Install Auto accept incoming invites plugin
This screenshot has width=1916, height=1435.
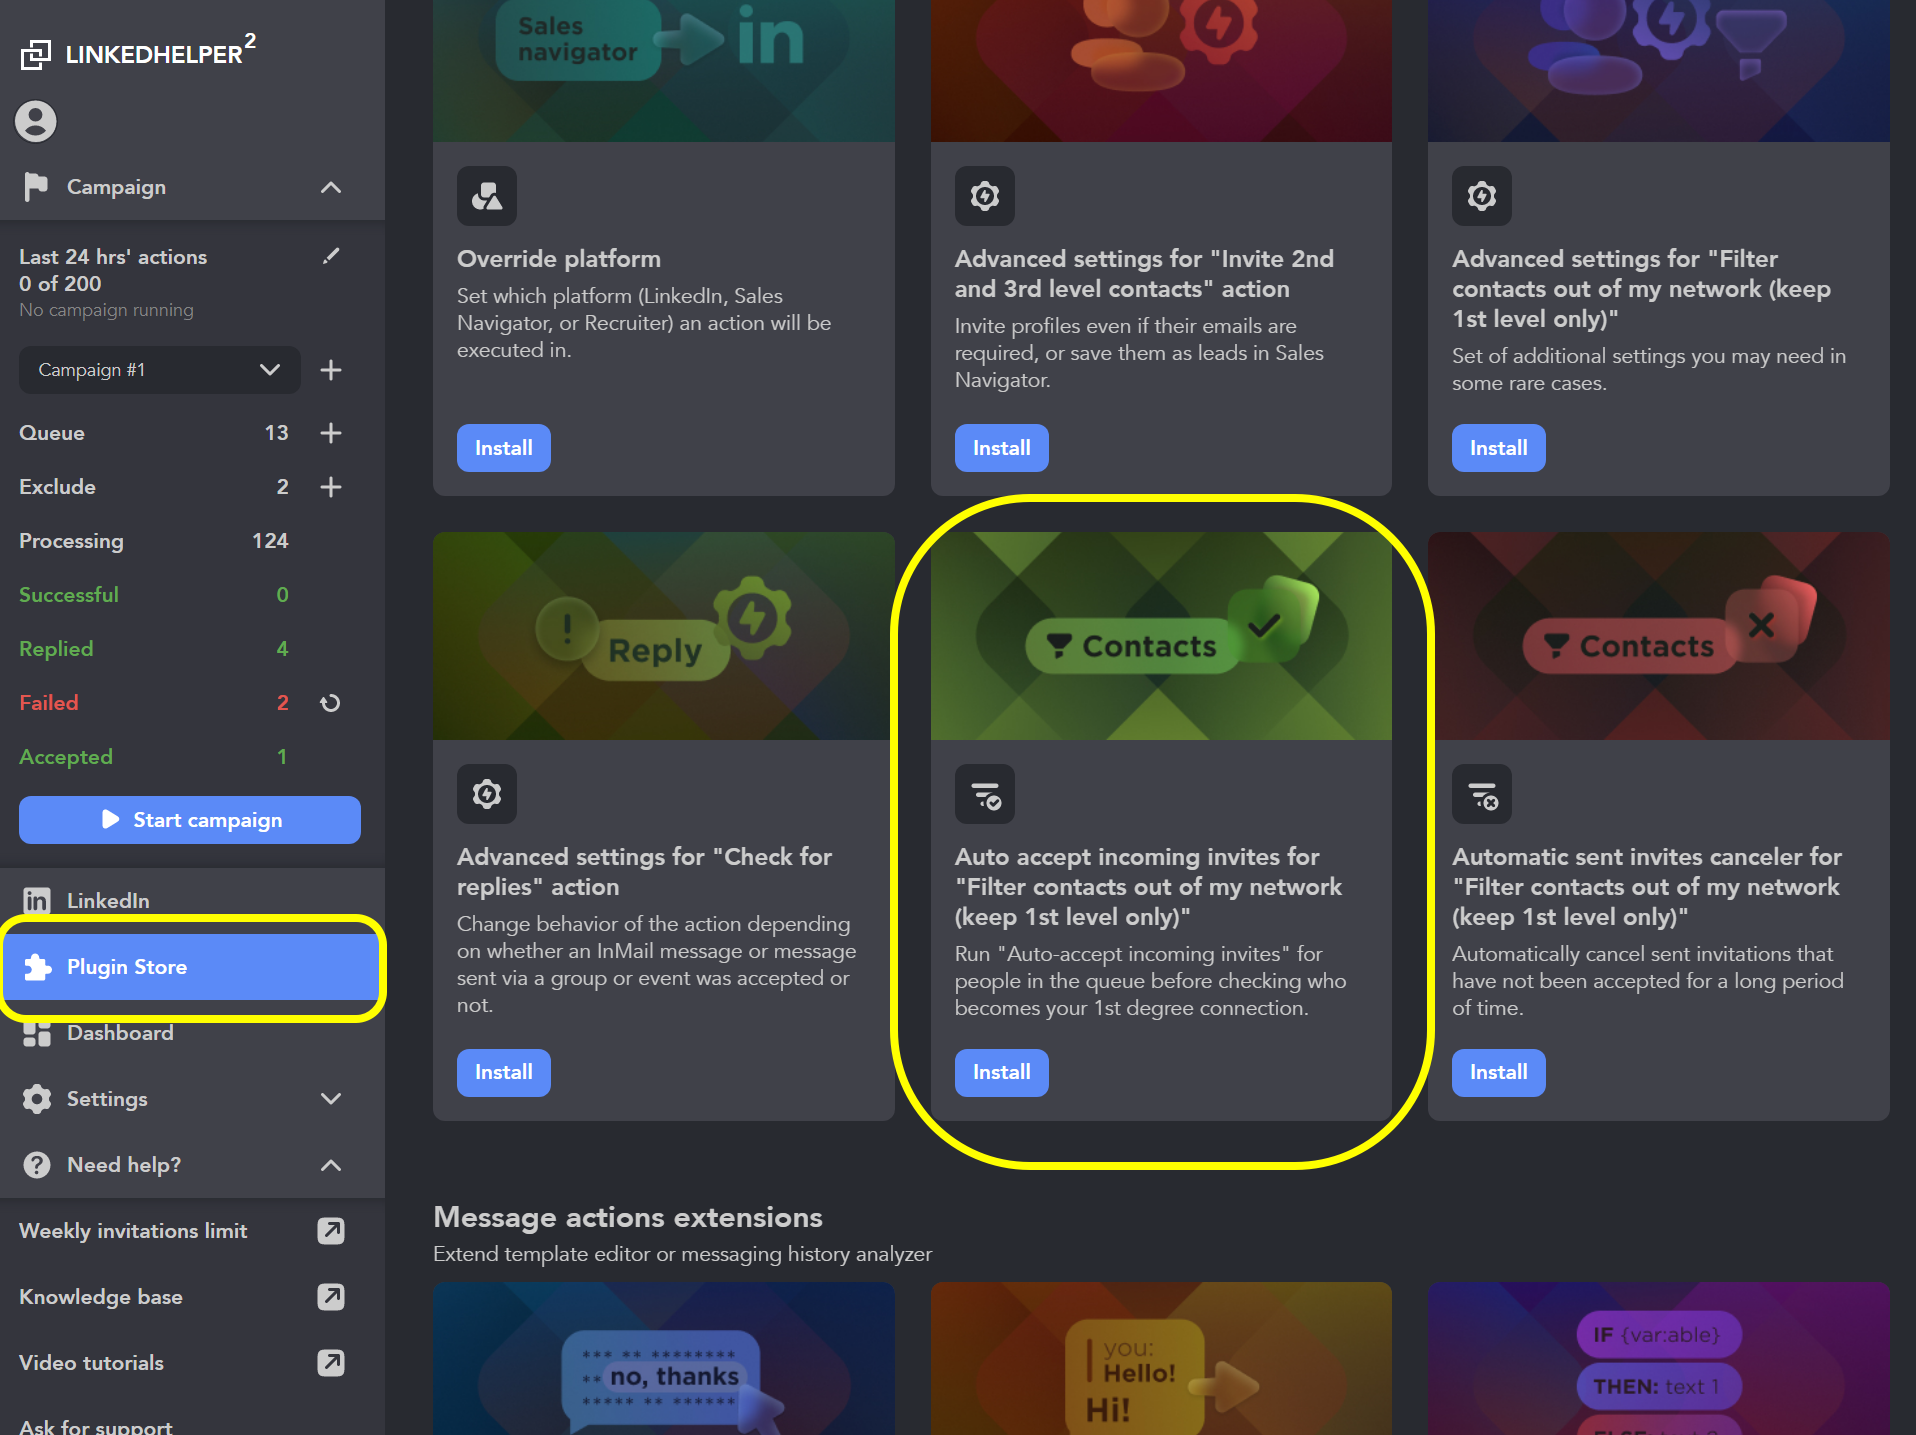coord(1002,1073)
